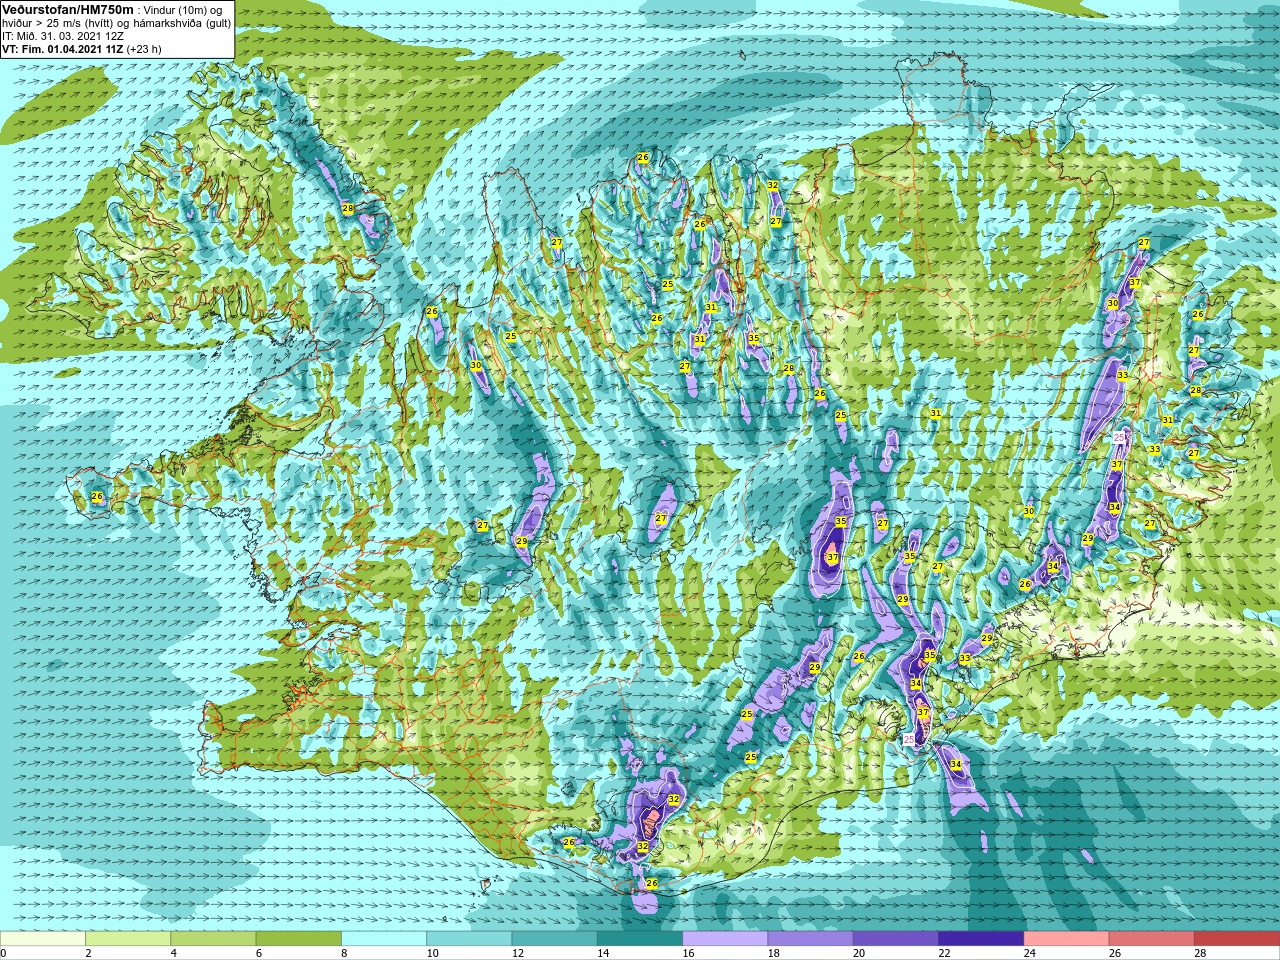Select the salmon 26–28 m/s legend swatch

(1152, 939)
